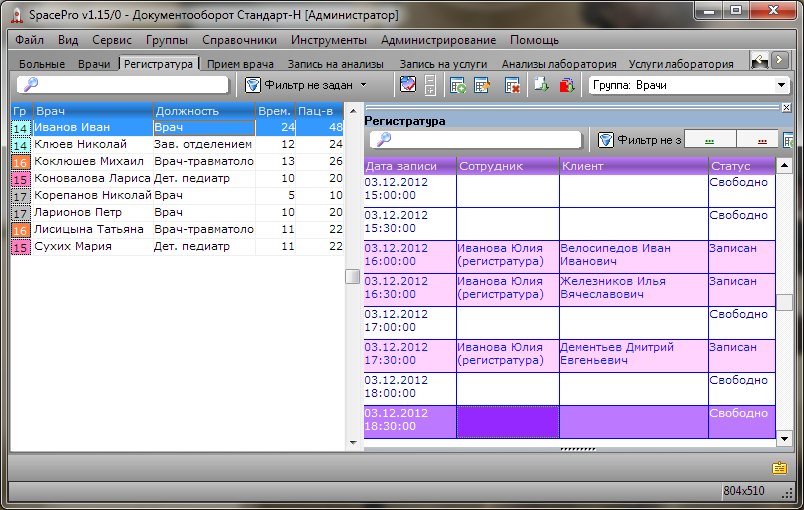Image resolution: width=804 pixels, height=510 pixels.
Task: Close the Регистратура side panel with X
Action: click(x=787, y=108)
